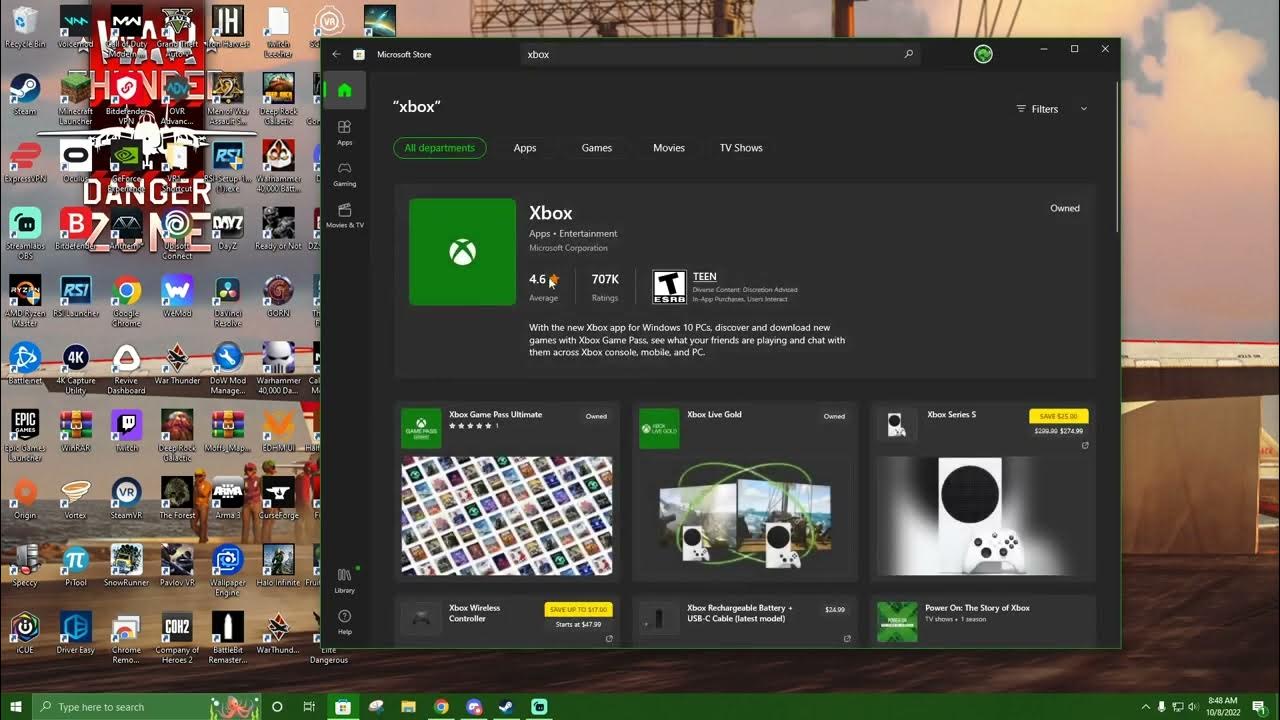Select the DaVinci Resolve desktop icon
The image size is (1280, 720).
pos(228,301)
